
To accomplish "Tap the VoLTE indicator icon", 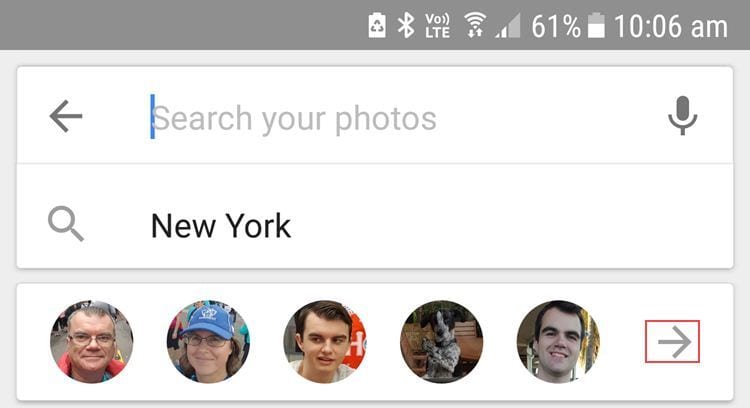I will (438, 26).
